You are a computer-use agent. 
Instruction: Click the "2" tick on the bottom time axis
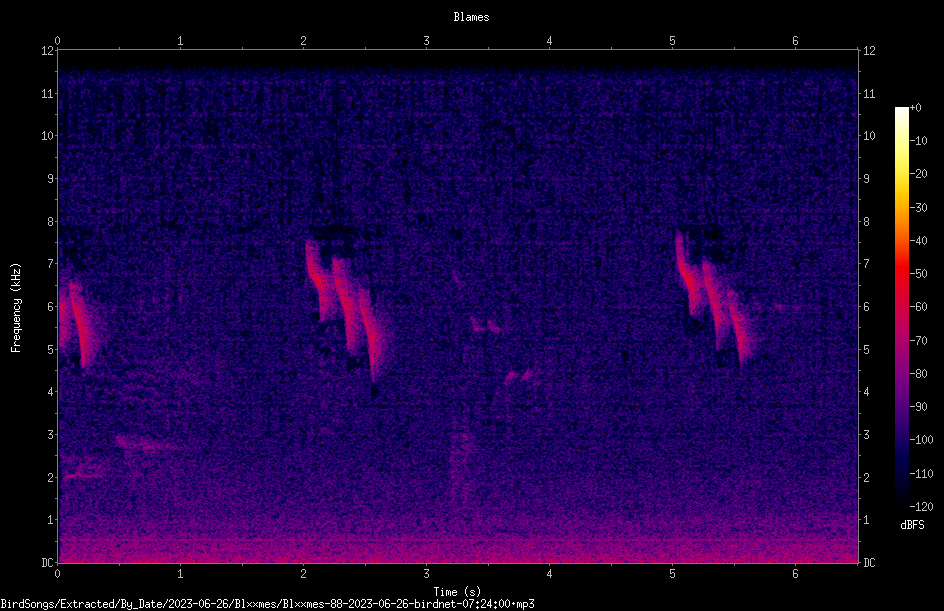tap(303, 574)
